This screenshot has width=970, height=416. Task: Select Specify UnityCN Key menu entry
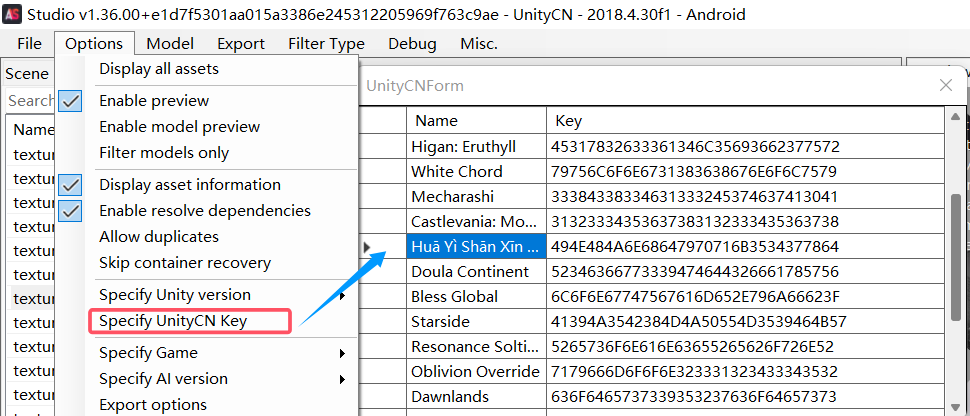[x=173, y=321]
